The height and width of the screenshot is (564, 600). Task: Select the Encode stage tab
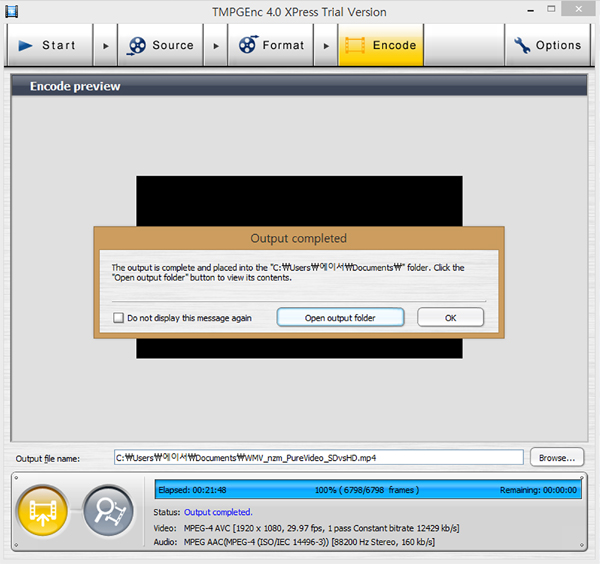tap(381, 45)
